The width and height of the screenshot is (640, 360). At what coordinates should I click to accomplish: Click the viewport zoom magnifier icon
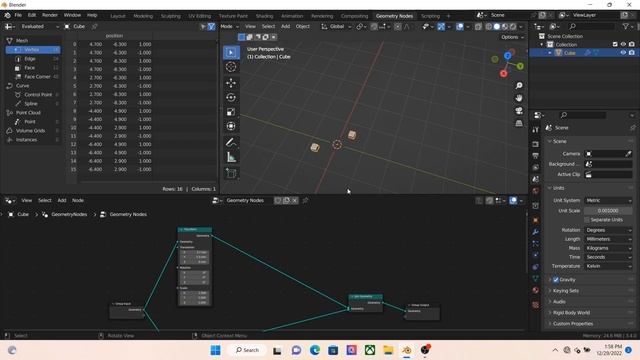[519, 86]
